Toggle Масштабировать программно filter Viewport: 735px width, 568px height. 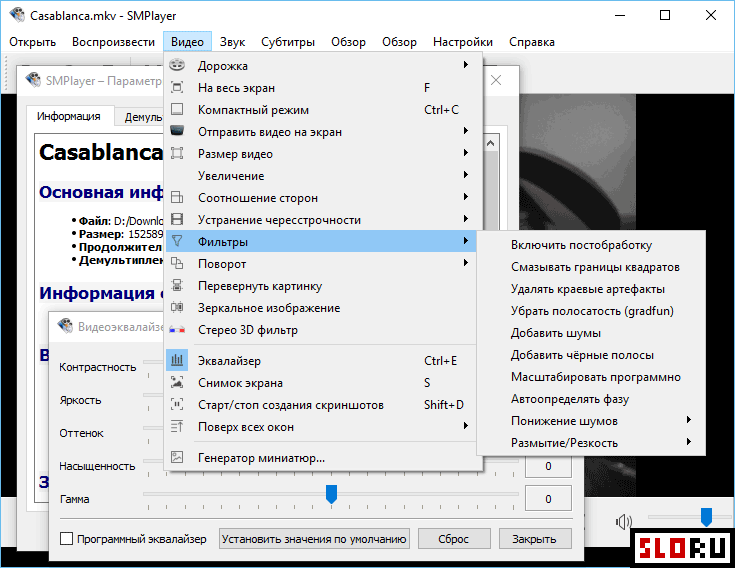pos(591,377)
